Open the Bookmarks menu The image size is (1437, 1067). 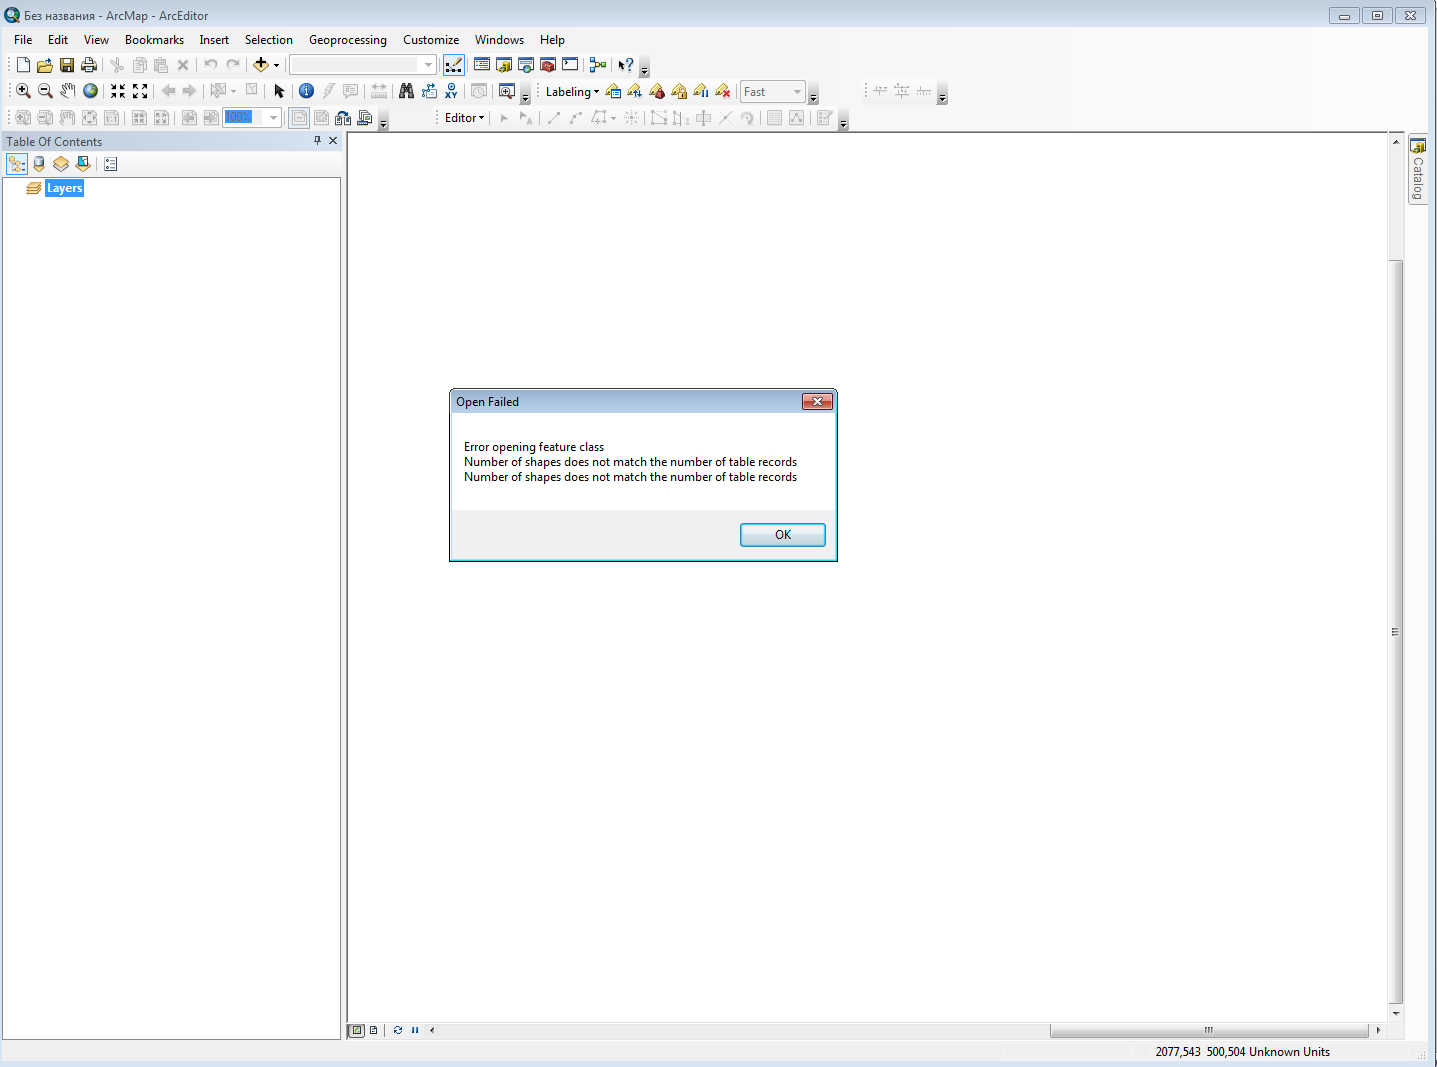pos(154,40)
